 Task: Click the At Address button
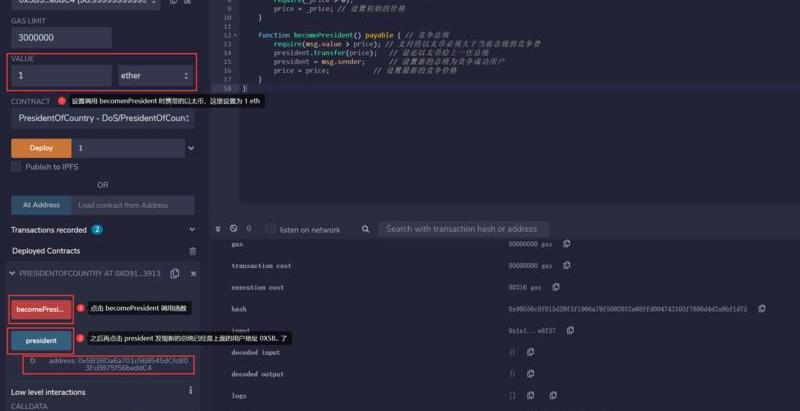click(41, 205)
